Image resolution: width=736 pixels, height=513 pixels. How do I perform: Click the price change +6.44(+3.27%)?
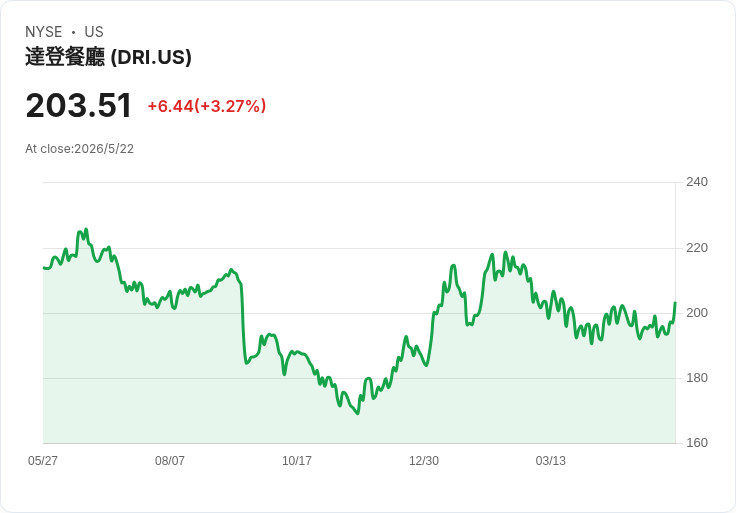click(207, 106)
